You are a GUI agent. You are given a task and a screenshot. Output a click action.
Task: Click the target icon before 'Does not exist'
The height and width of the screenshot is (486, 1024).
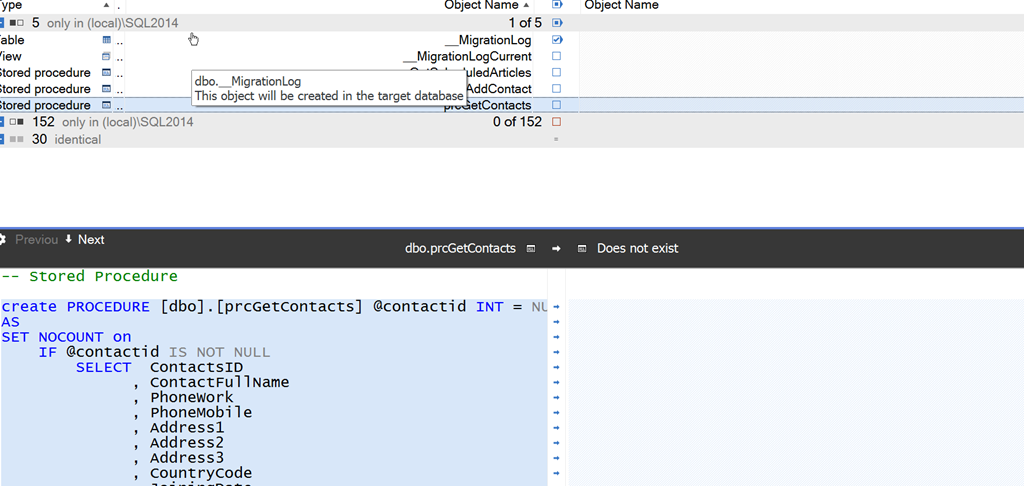[582, 248]
